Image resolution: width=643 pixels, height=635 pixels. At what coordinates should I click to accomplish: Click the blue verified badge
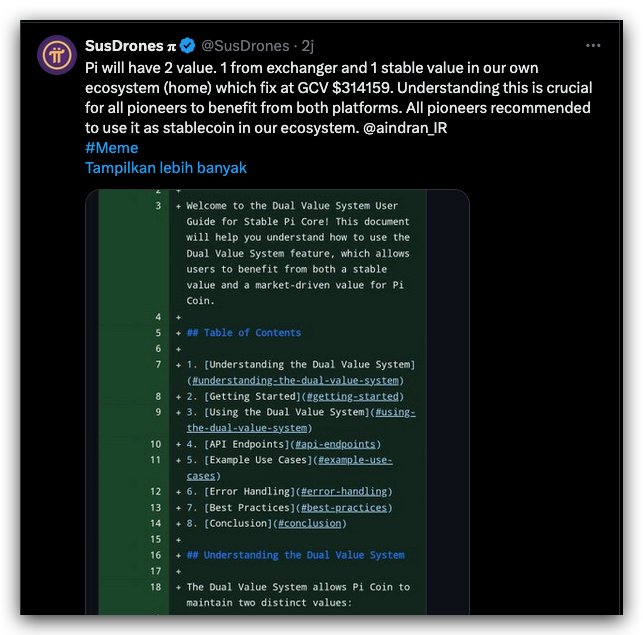[187, 46]
